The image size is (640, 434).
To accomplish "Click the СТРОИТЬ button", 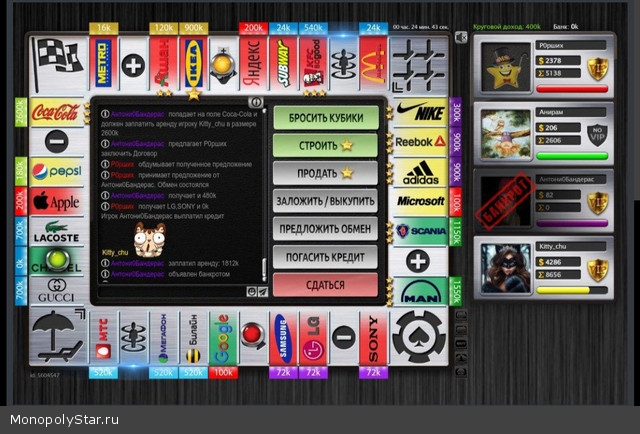I will pos(326,145).
